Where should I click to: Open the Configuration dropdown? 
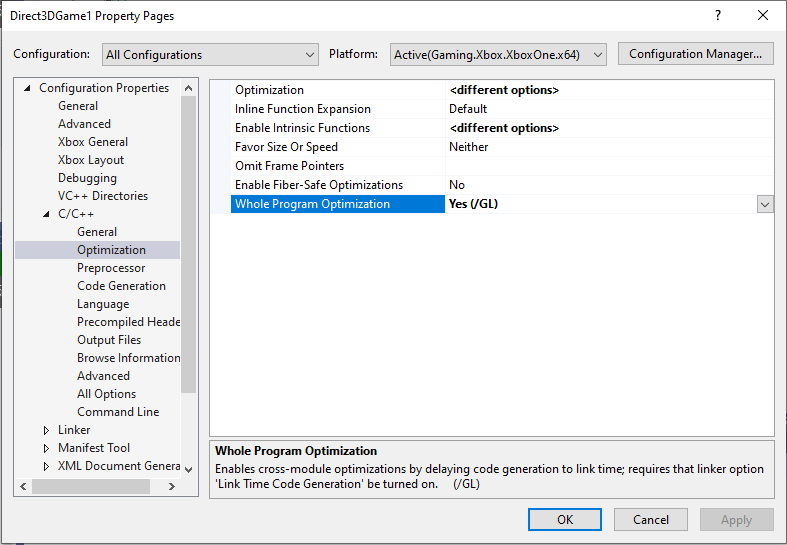point(210,55)
